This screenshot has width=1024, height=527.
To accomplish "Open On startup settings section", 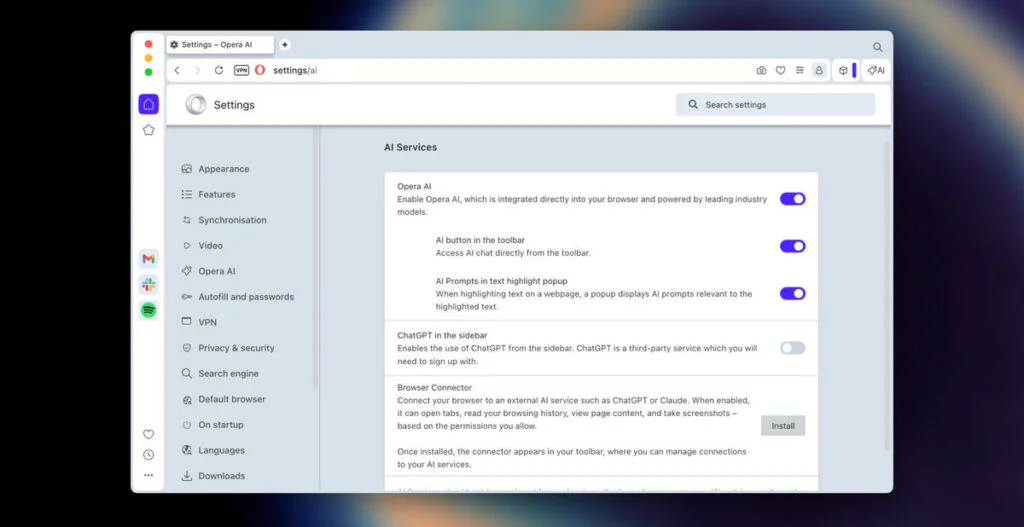I will pyautogui.click(x=212, y=424).
